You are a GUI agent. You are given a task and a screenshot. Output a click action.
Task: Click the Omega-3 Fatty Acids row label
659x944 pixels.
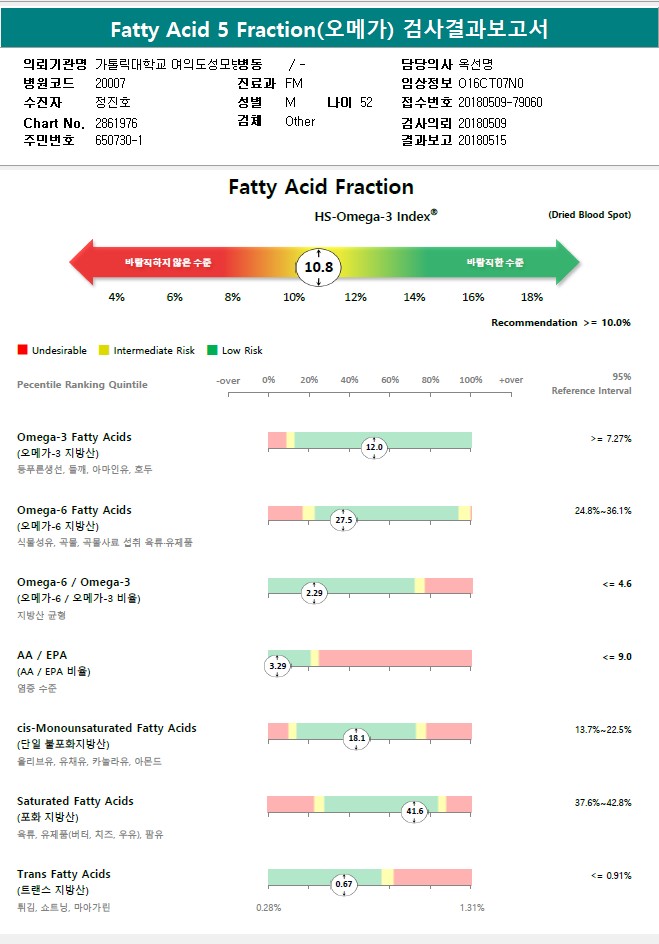[x=74, y=437]
